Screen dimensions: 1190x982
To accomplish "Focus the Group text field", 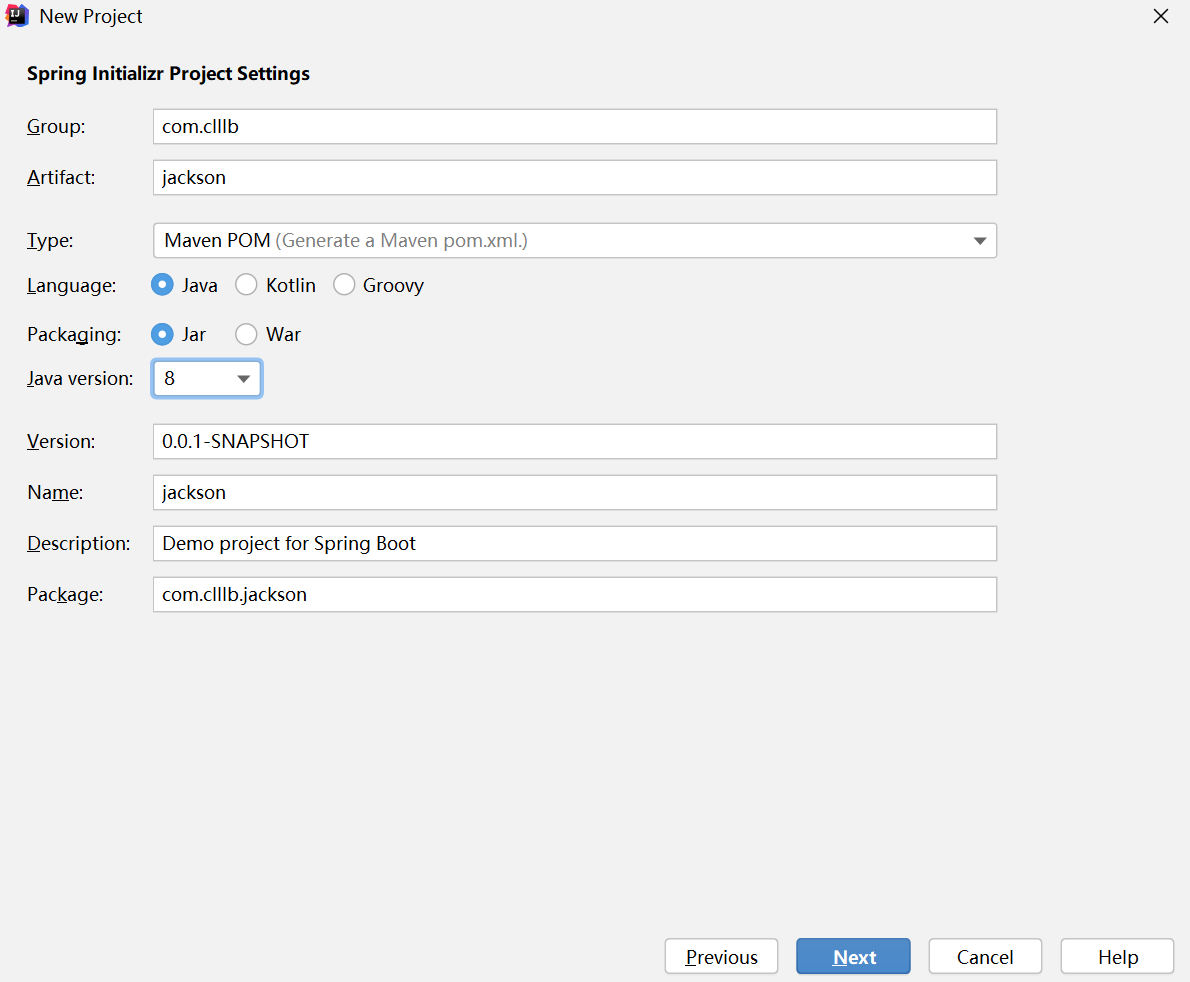I will point(574,127).
